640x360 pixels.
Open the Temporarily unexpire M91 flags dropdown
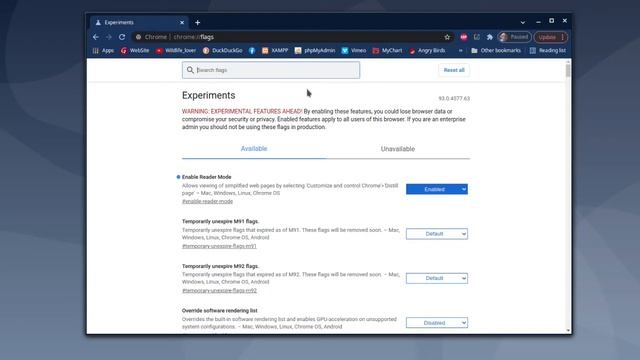437,234
